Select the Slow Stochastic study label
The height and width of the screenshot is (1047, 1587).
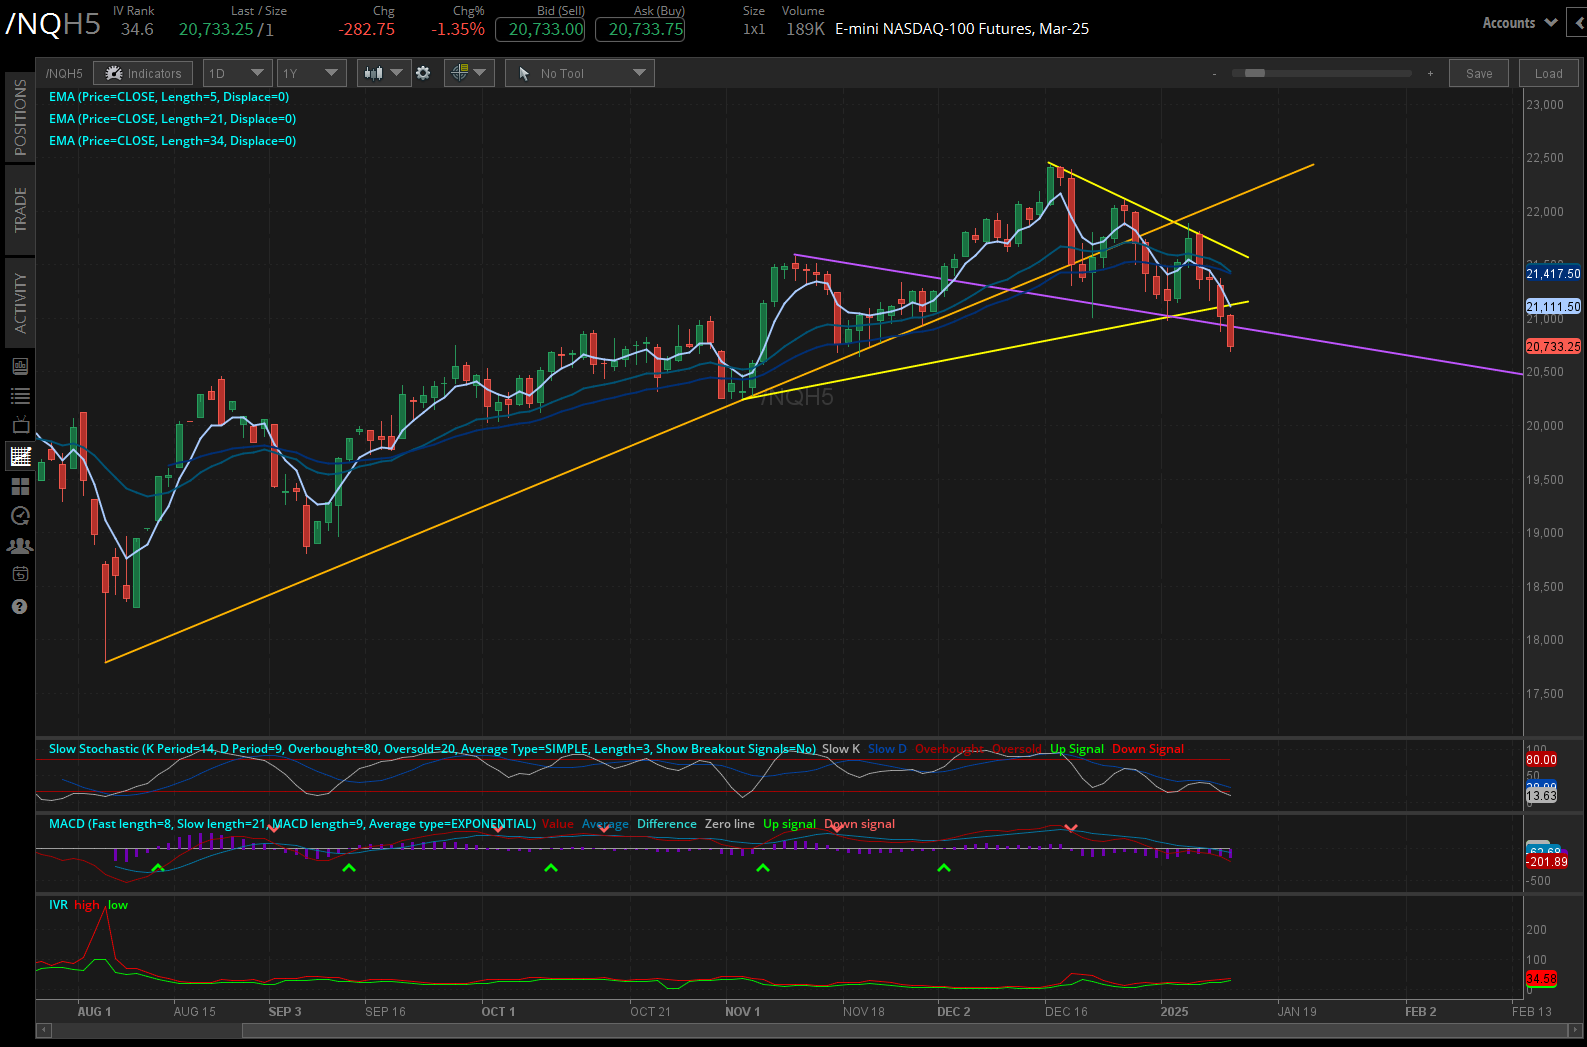(432, 749)
